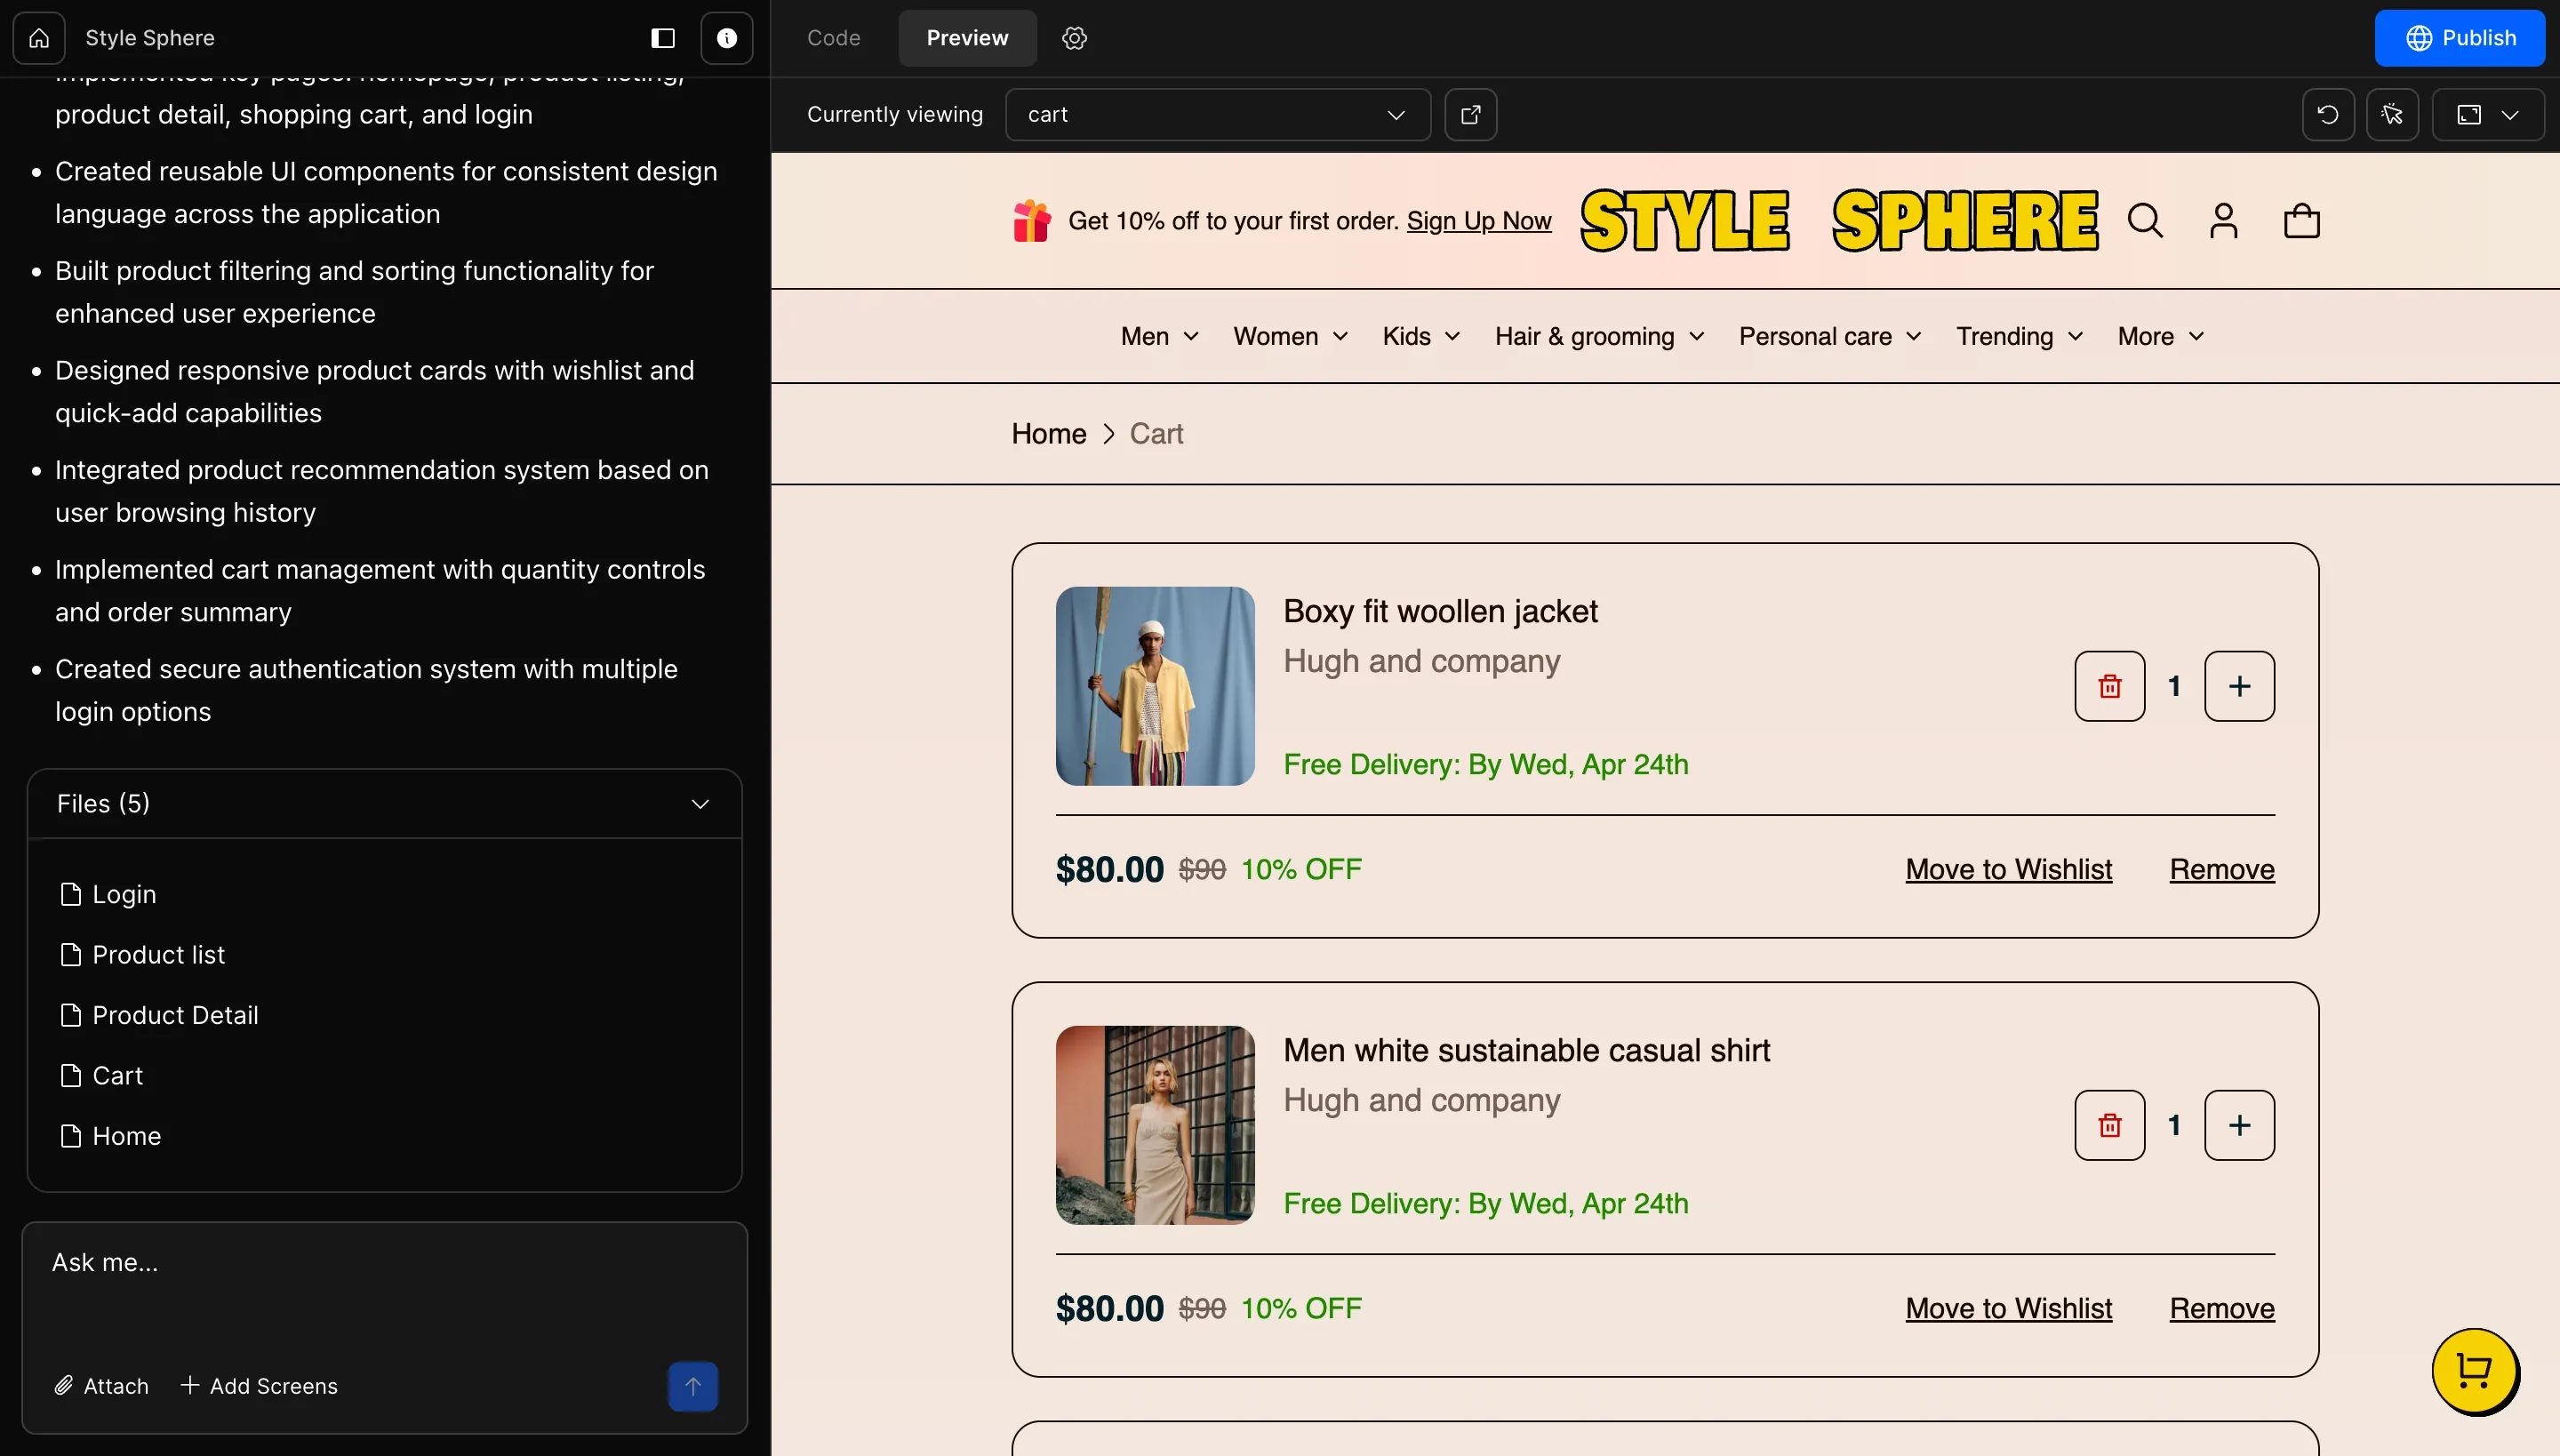Image resolution: width=2560 pixels, height=1456 pixels.
Task: Click the Cart breadcrumb text
Action: tap(1156, 434)
